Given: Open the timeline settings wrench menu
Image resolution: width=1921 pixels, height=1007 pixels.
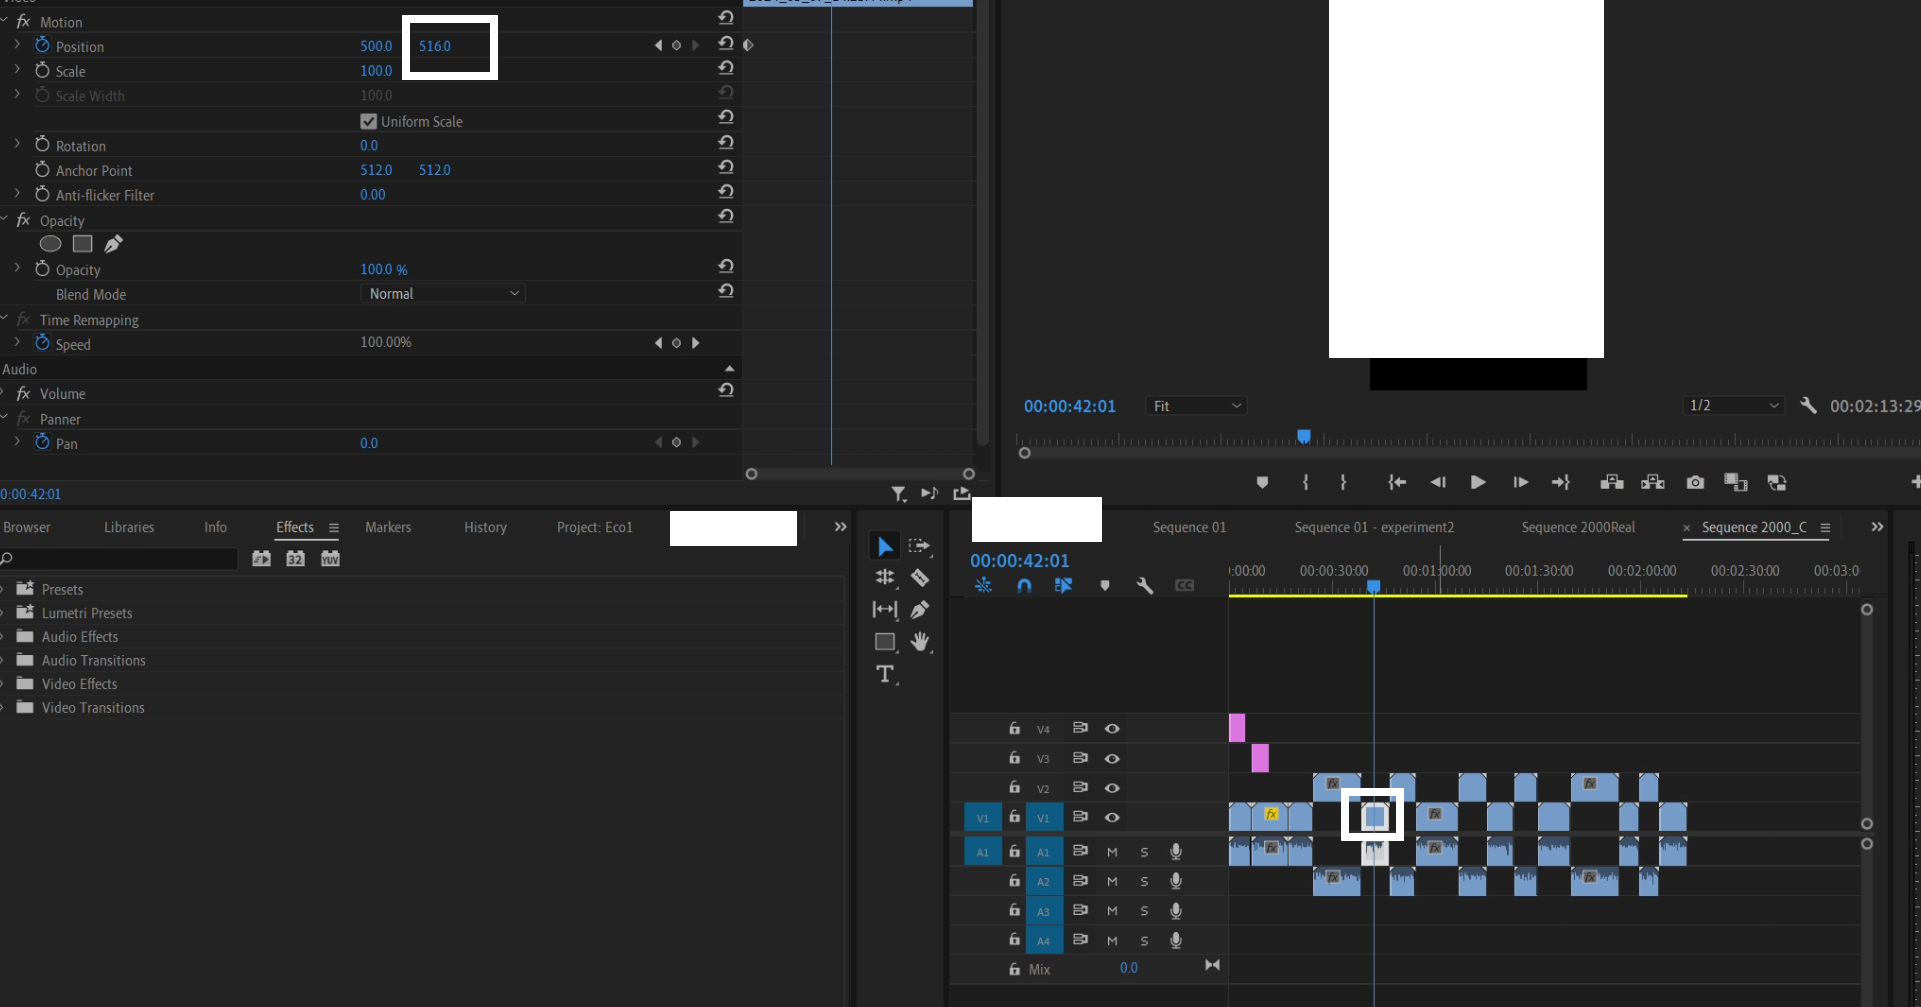Looking at the screenshot, I should coord(1145,585).
